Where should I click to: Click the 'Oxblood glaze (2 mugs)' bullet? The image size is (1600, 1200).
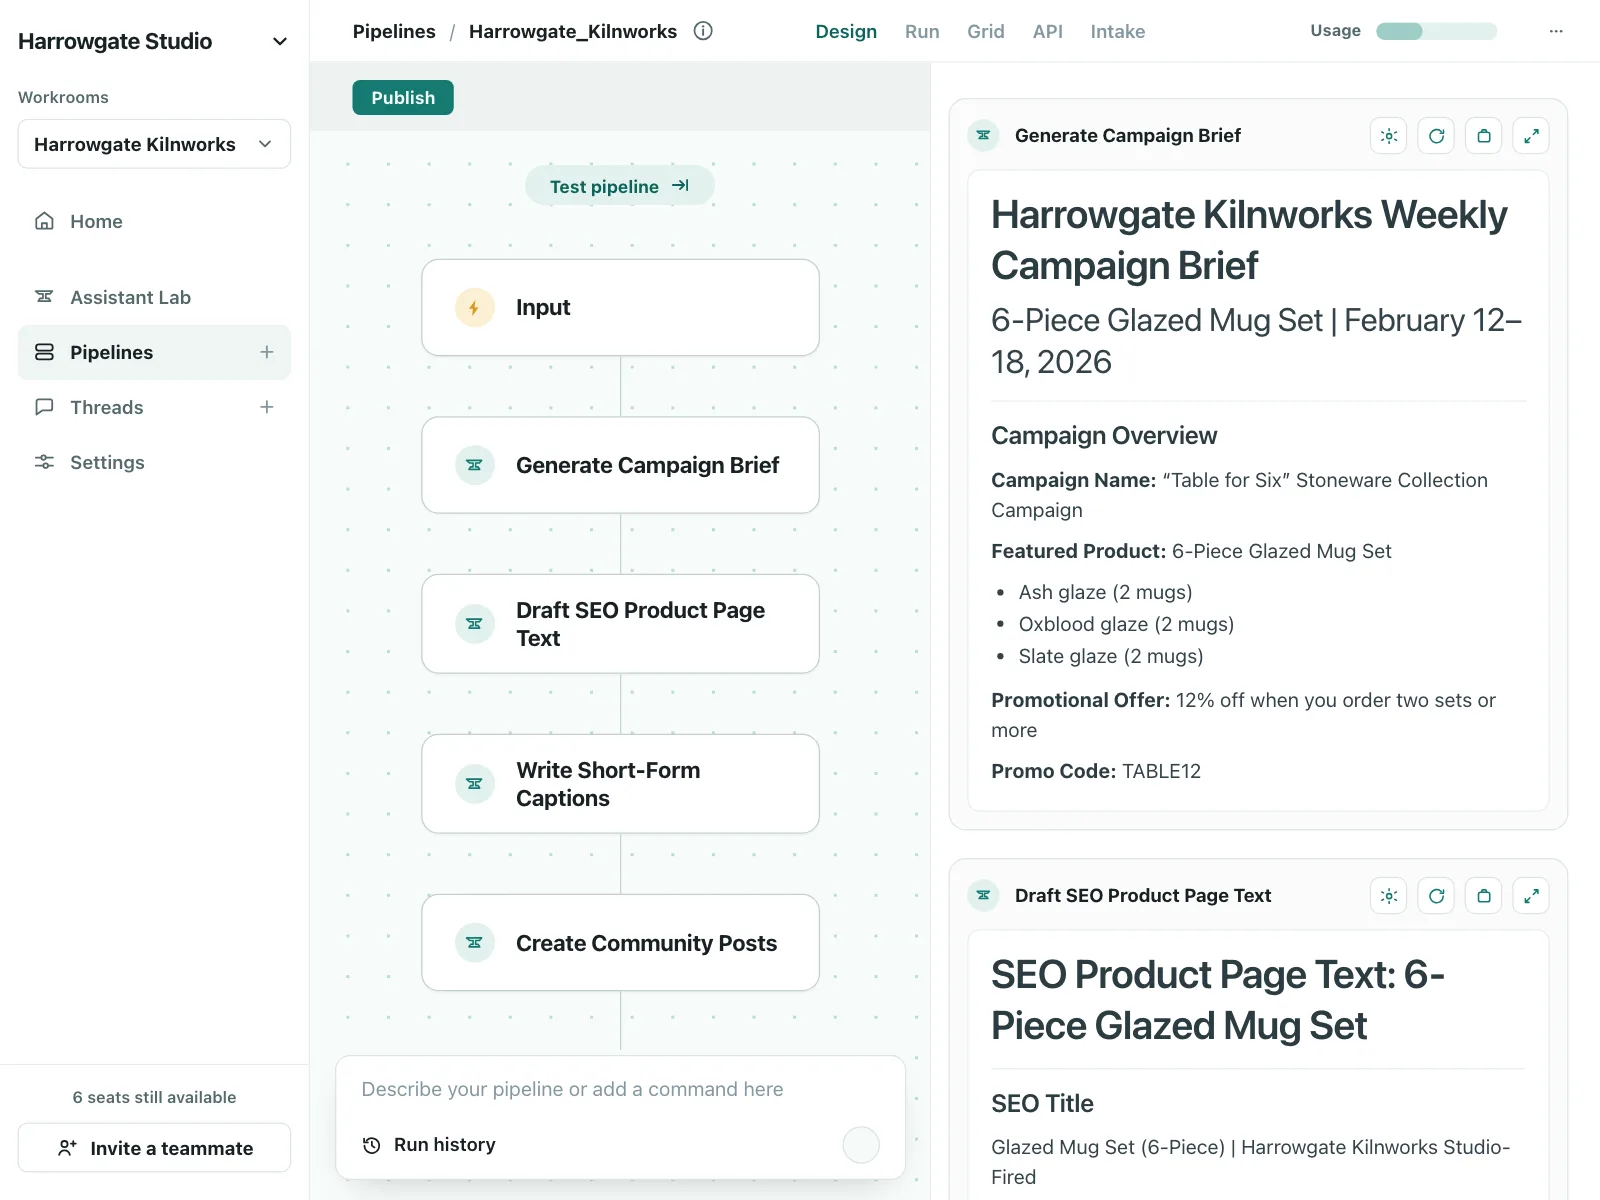coord(1126,624)
